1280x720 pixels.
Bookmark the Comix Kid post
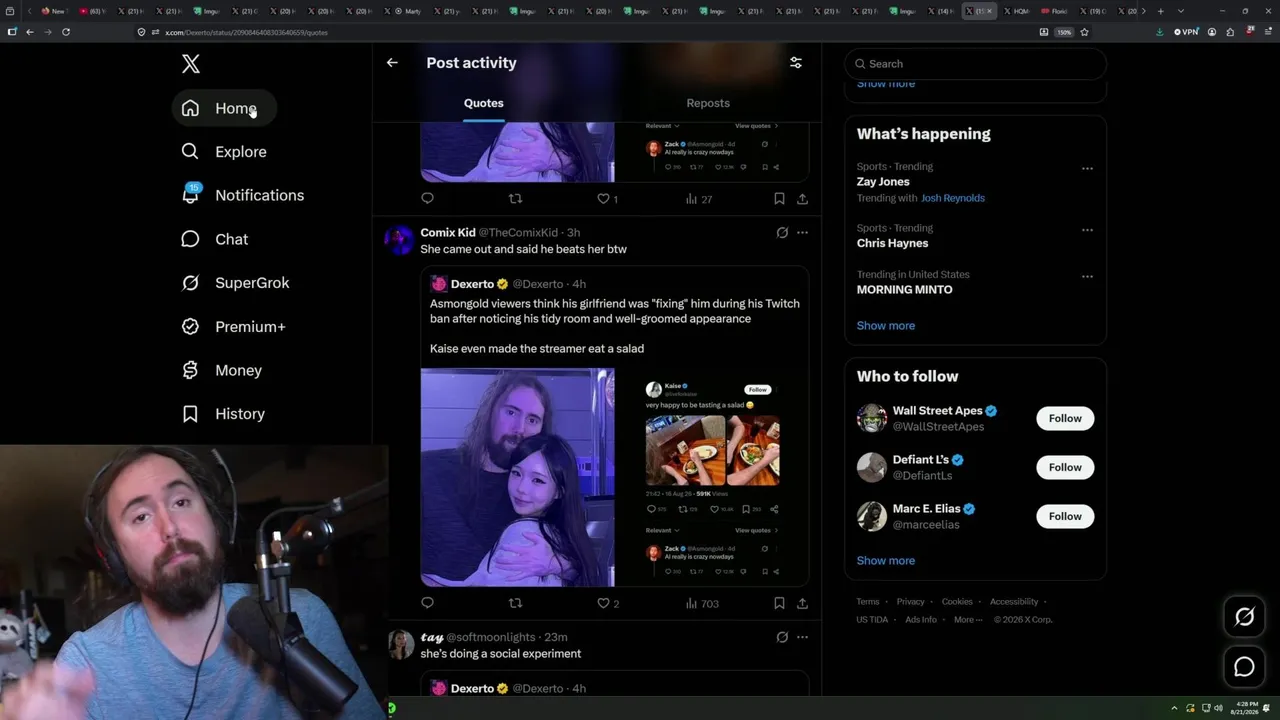[x=779, y=603]
